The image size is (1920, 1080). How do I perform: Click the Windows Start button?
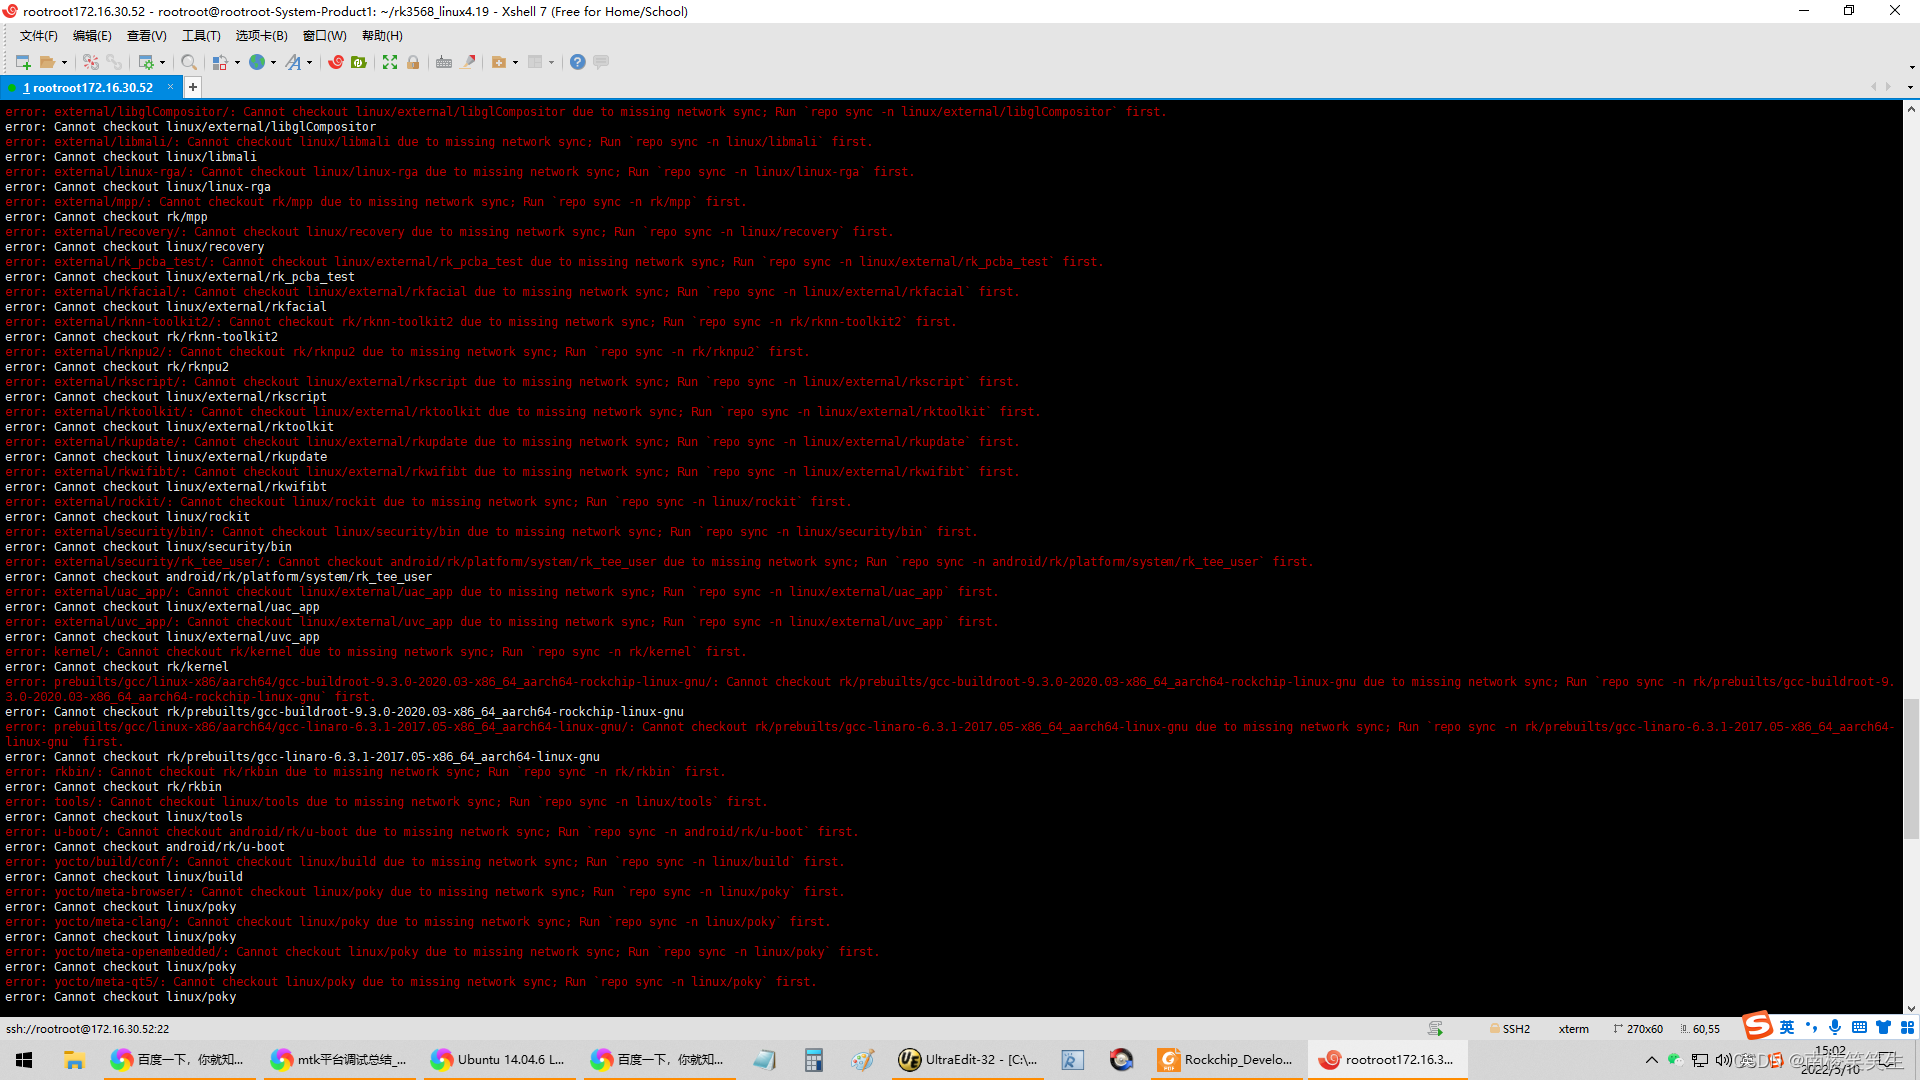tap(24, 1060)
